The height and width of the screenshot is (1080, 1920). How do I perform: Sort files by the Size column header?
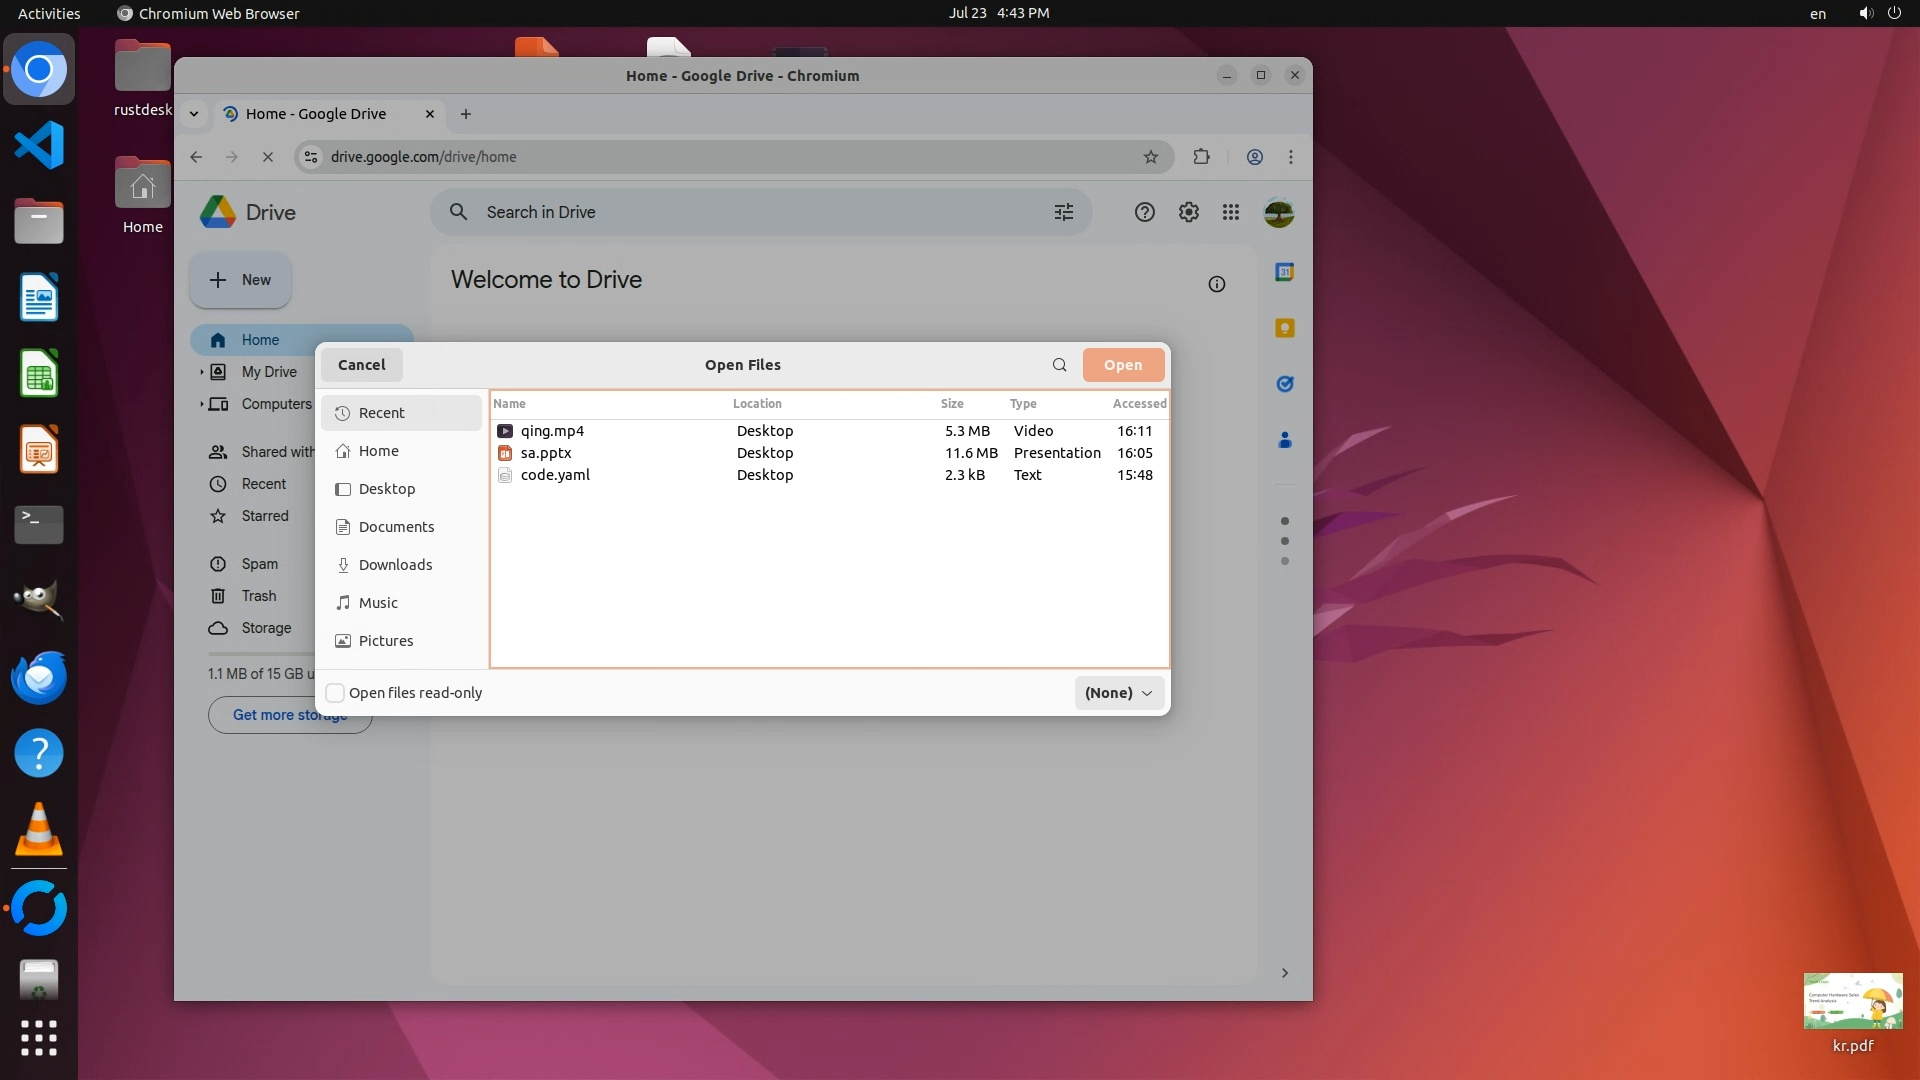[951, 404]
